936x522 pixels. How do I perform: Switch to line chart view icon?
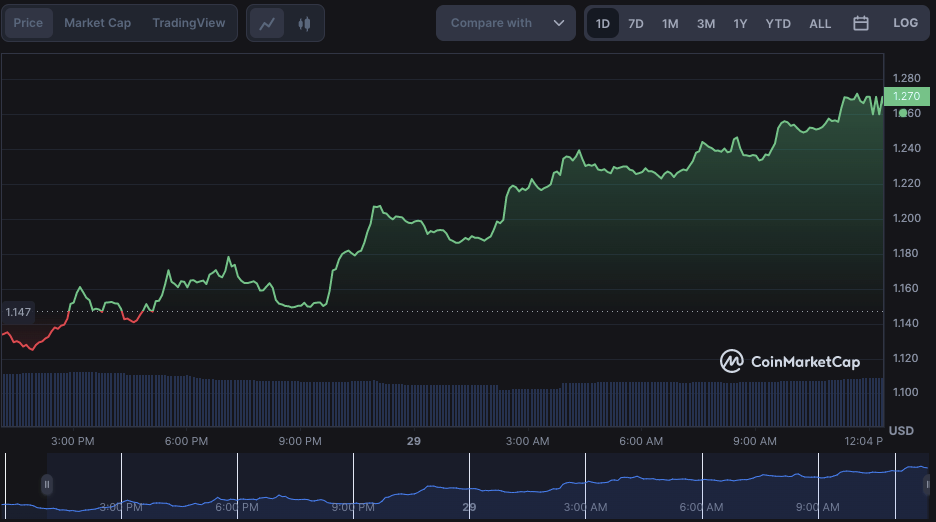click(x=267, y=23)
